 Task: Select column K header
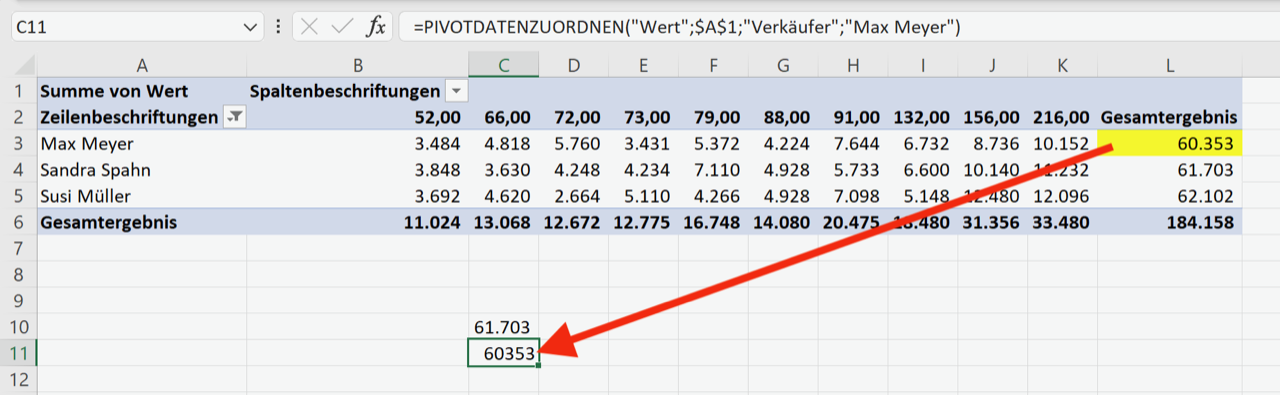click(x=1062, y=65)
